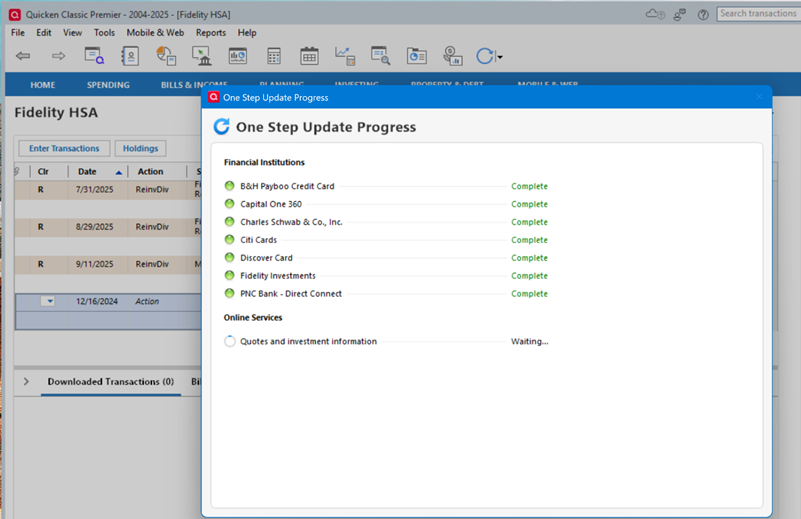Click the Complete status for Fidelity Investments
This screenshot has width=801, height=519.
[529, 276]
